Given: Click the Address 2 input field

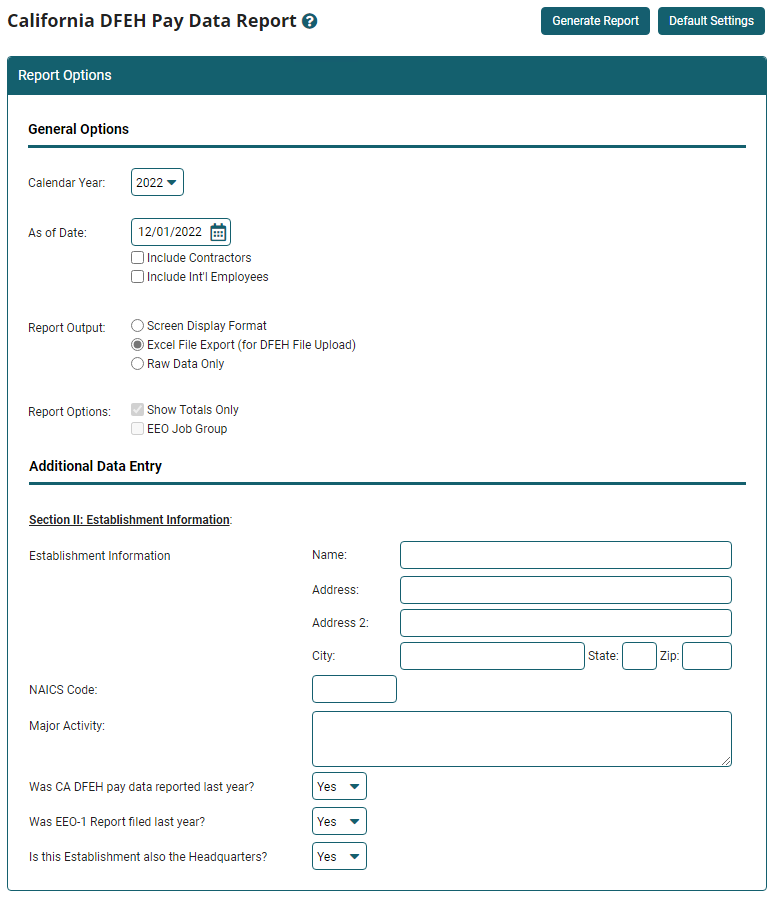Looking at the screenshot, I should tap(566, 623).
